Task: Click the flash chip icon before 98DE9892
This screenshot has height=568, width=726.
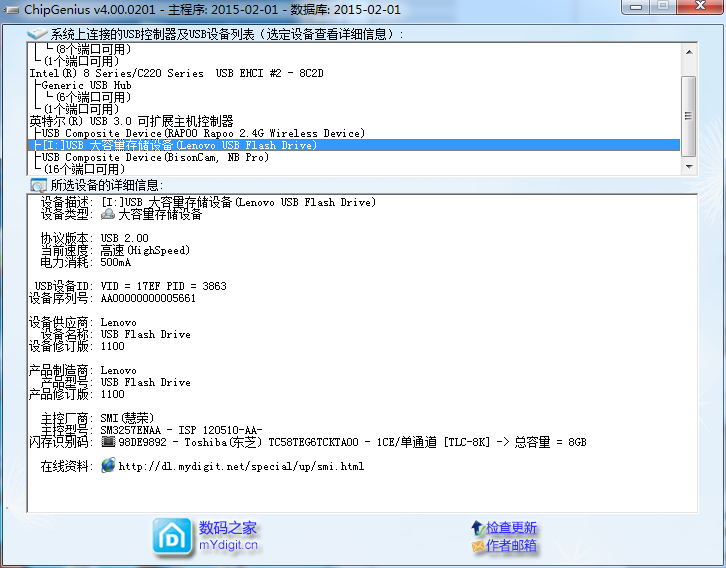Action: (108, 442)
